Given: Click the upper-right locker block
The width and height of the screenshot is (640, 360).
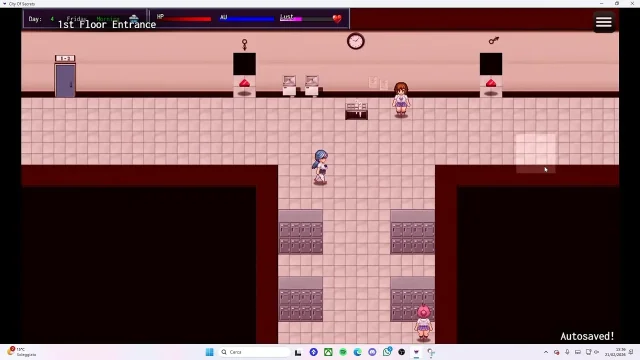Looking at the screenshot, I should (412, 232).
